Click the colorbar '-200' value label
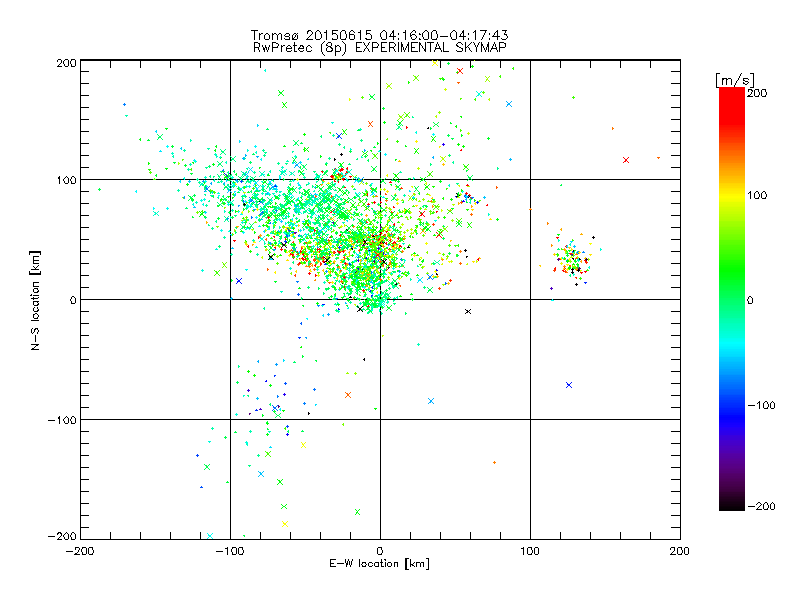Viewport: 800px width, 600px height. 761,506
